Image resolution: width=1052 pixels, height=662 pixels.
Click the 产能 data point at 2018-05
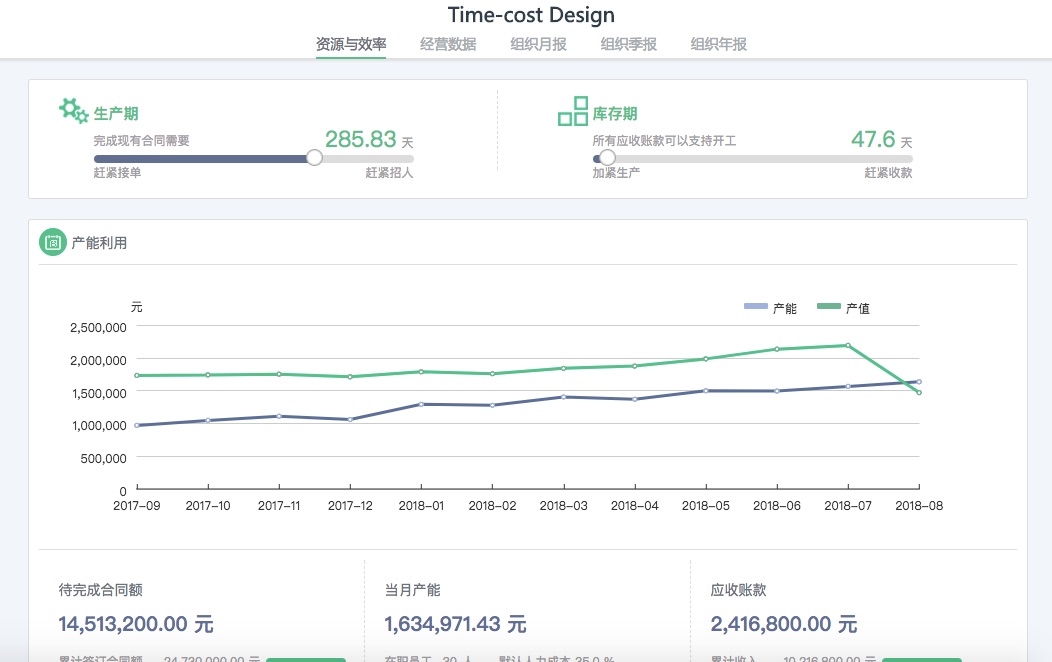(706, 390)
